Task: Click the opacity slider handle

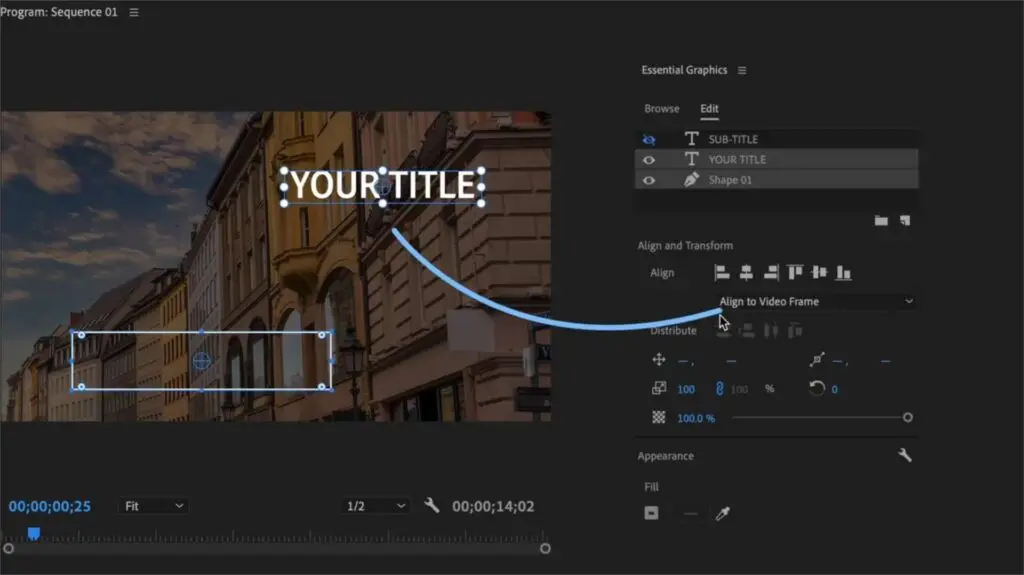Action: coord(907,418)
